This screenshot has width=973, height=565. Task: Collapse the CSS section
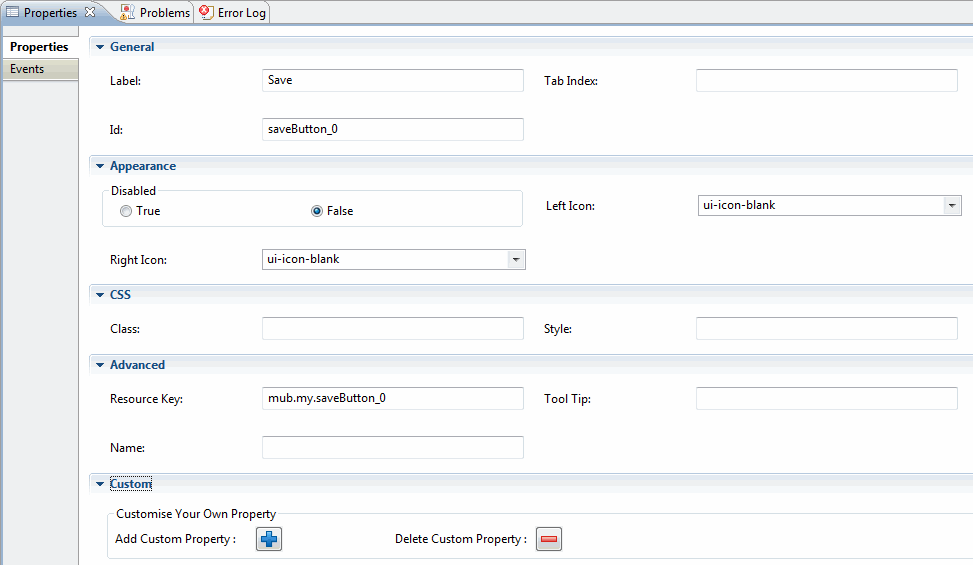tap(100, 295)
